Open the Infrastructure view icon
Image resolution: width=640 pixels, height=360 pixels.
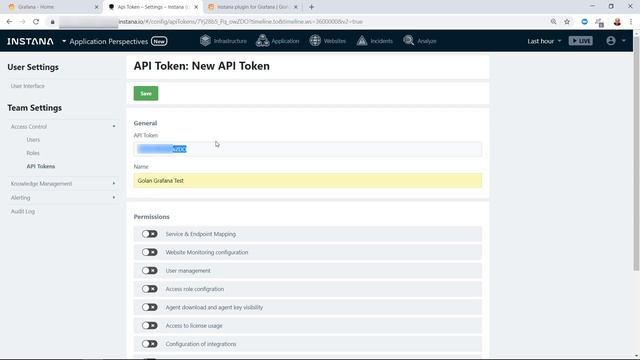pos(205,40)
